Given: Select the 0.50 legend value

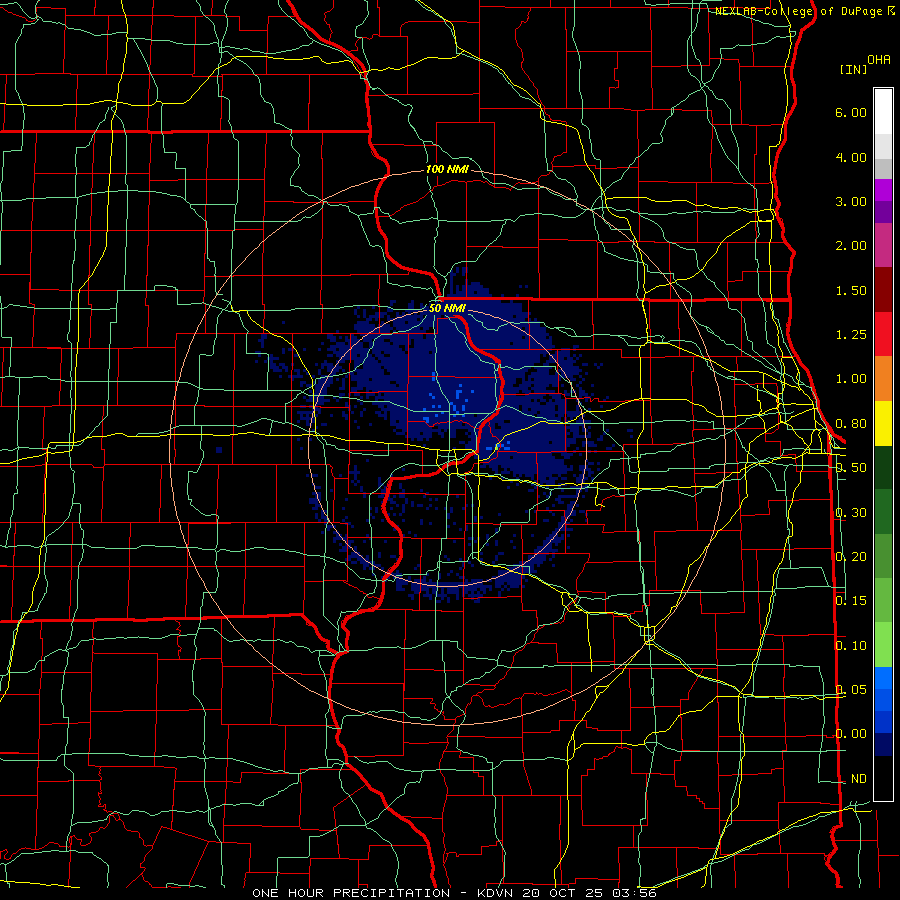Looking at the screenshot, I should click(851, 468).
